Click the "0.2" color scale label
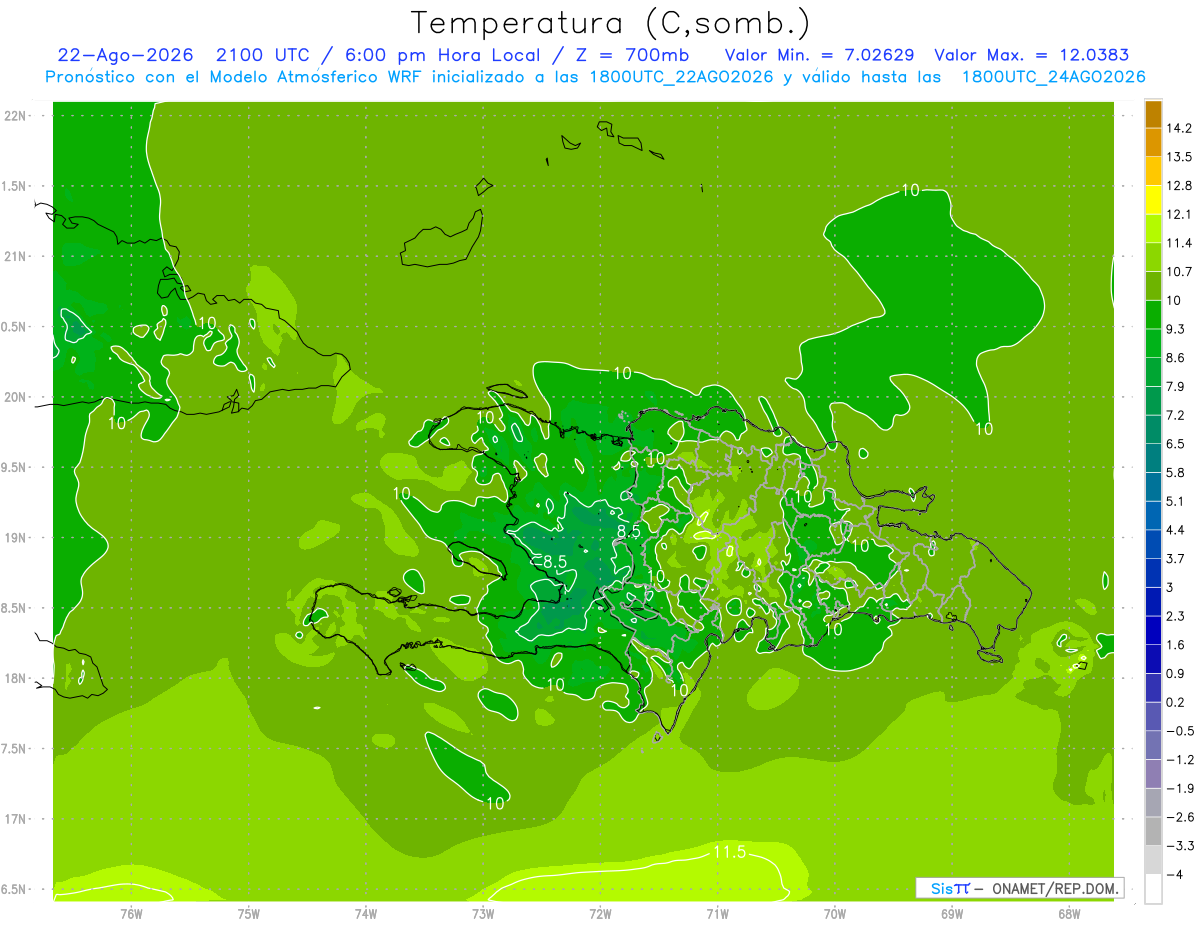 coord(1177,702)
